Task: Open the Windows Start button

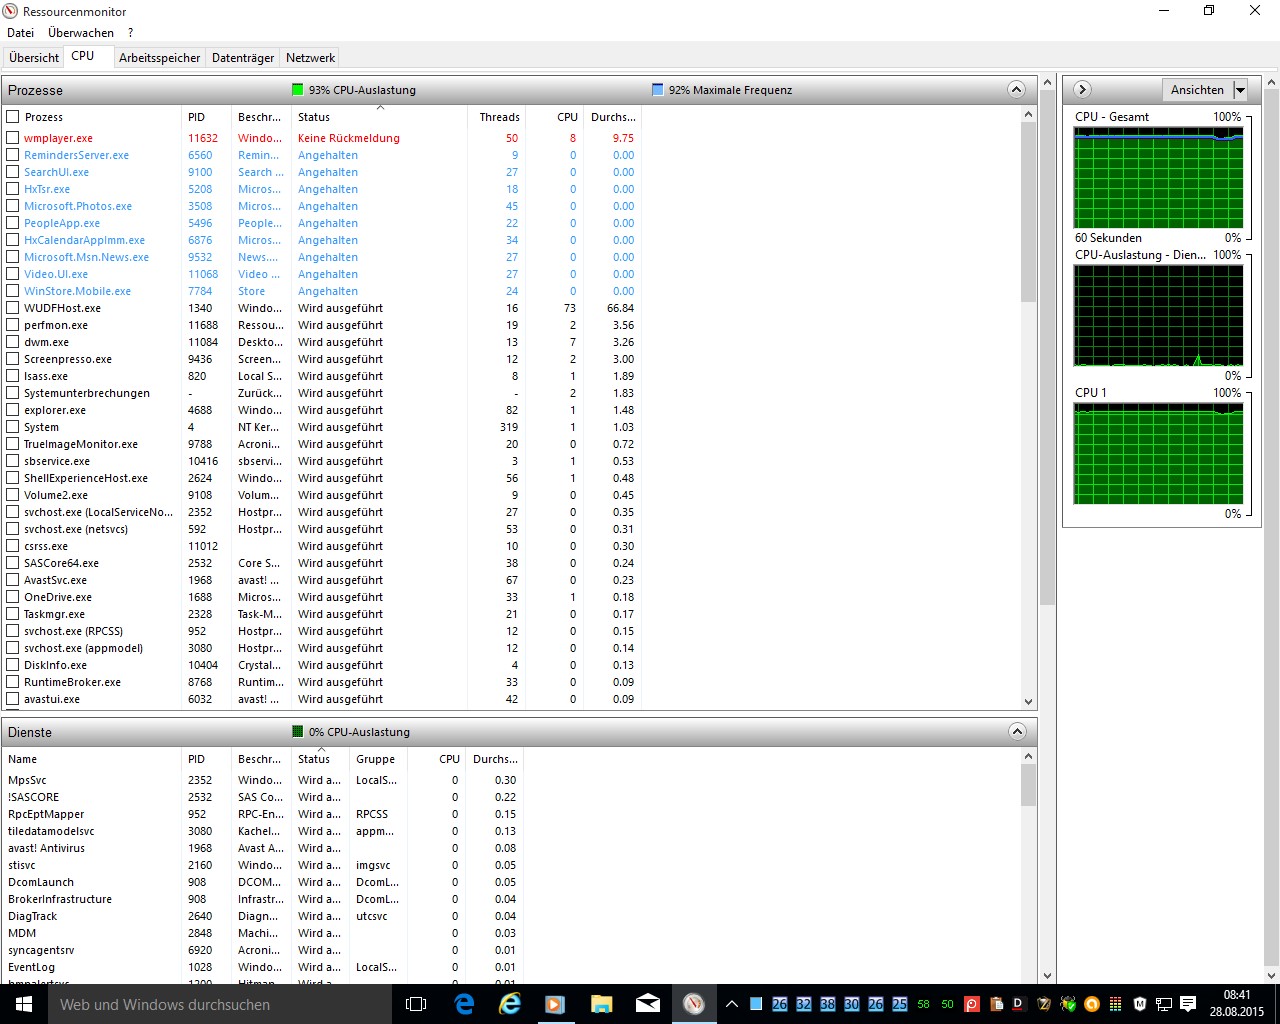Action: (x=24, y=1004)
